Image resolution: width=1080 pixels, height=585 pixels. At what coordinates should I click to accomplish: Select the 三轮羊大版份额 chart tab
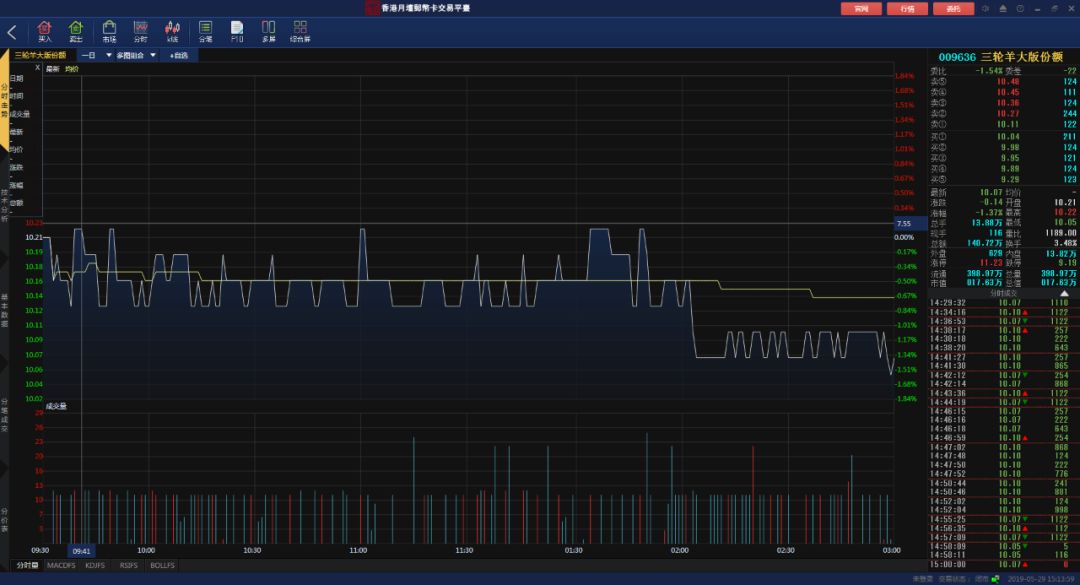[41, 55]
